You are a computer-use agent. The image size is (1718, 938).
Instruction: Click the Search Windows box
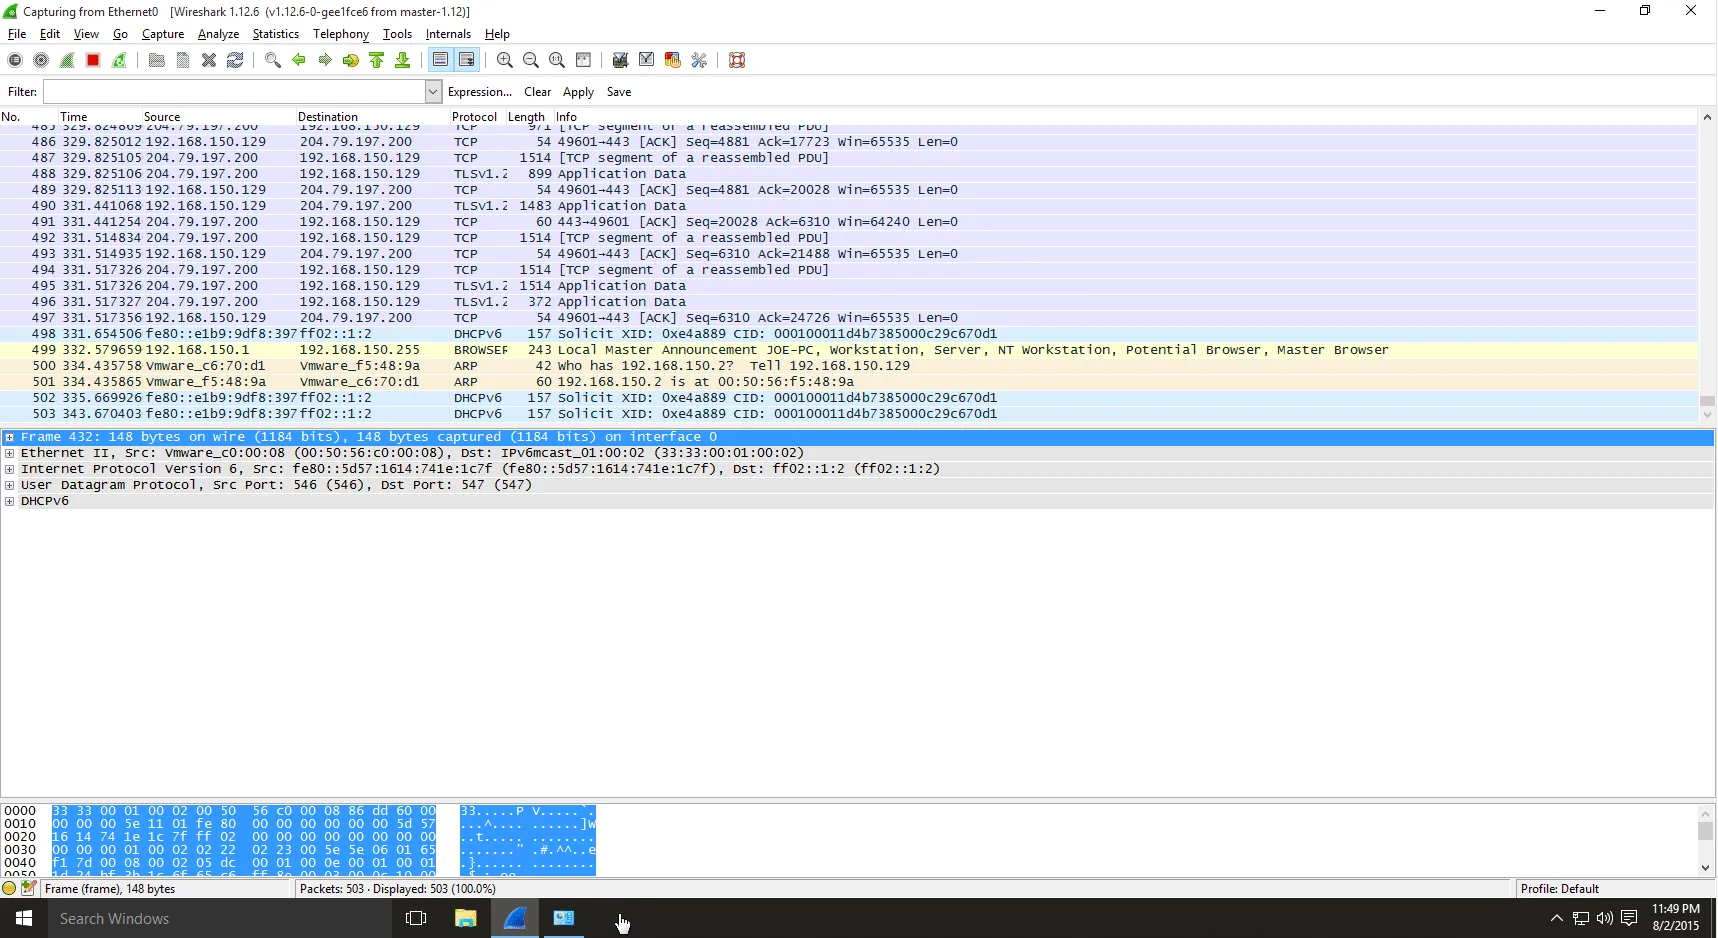click(220, 918)
